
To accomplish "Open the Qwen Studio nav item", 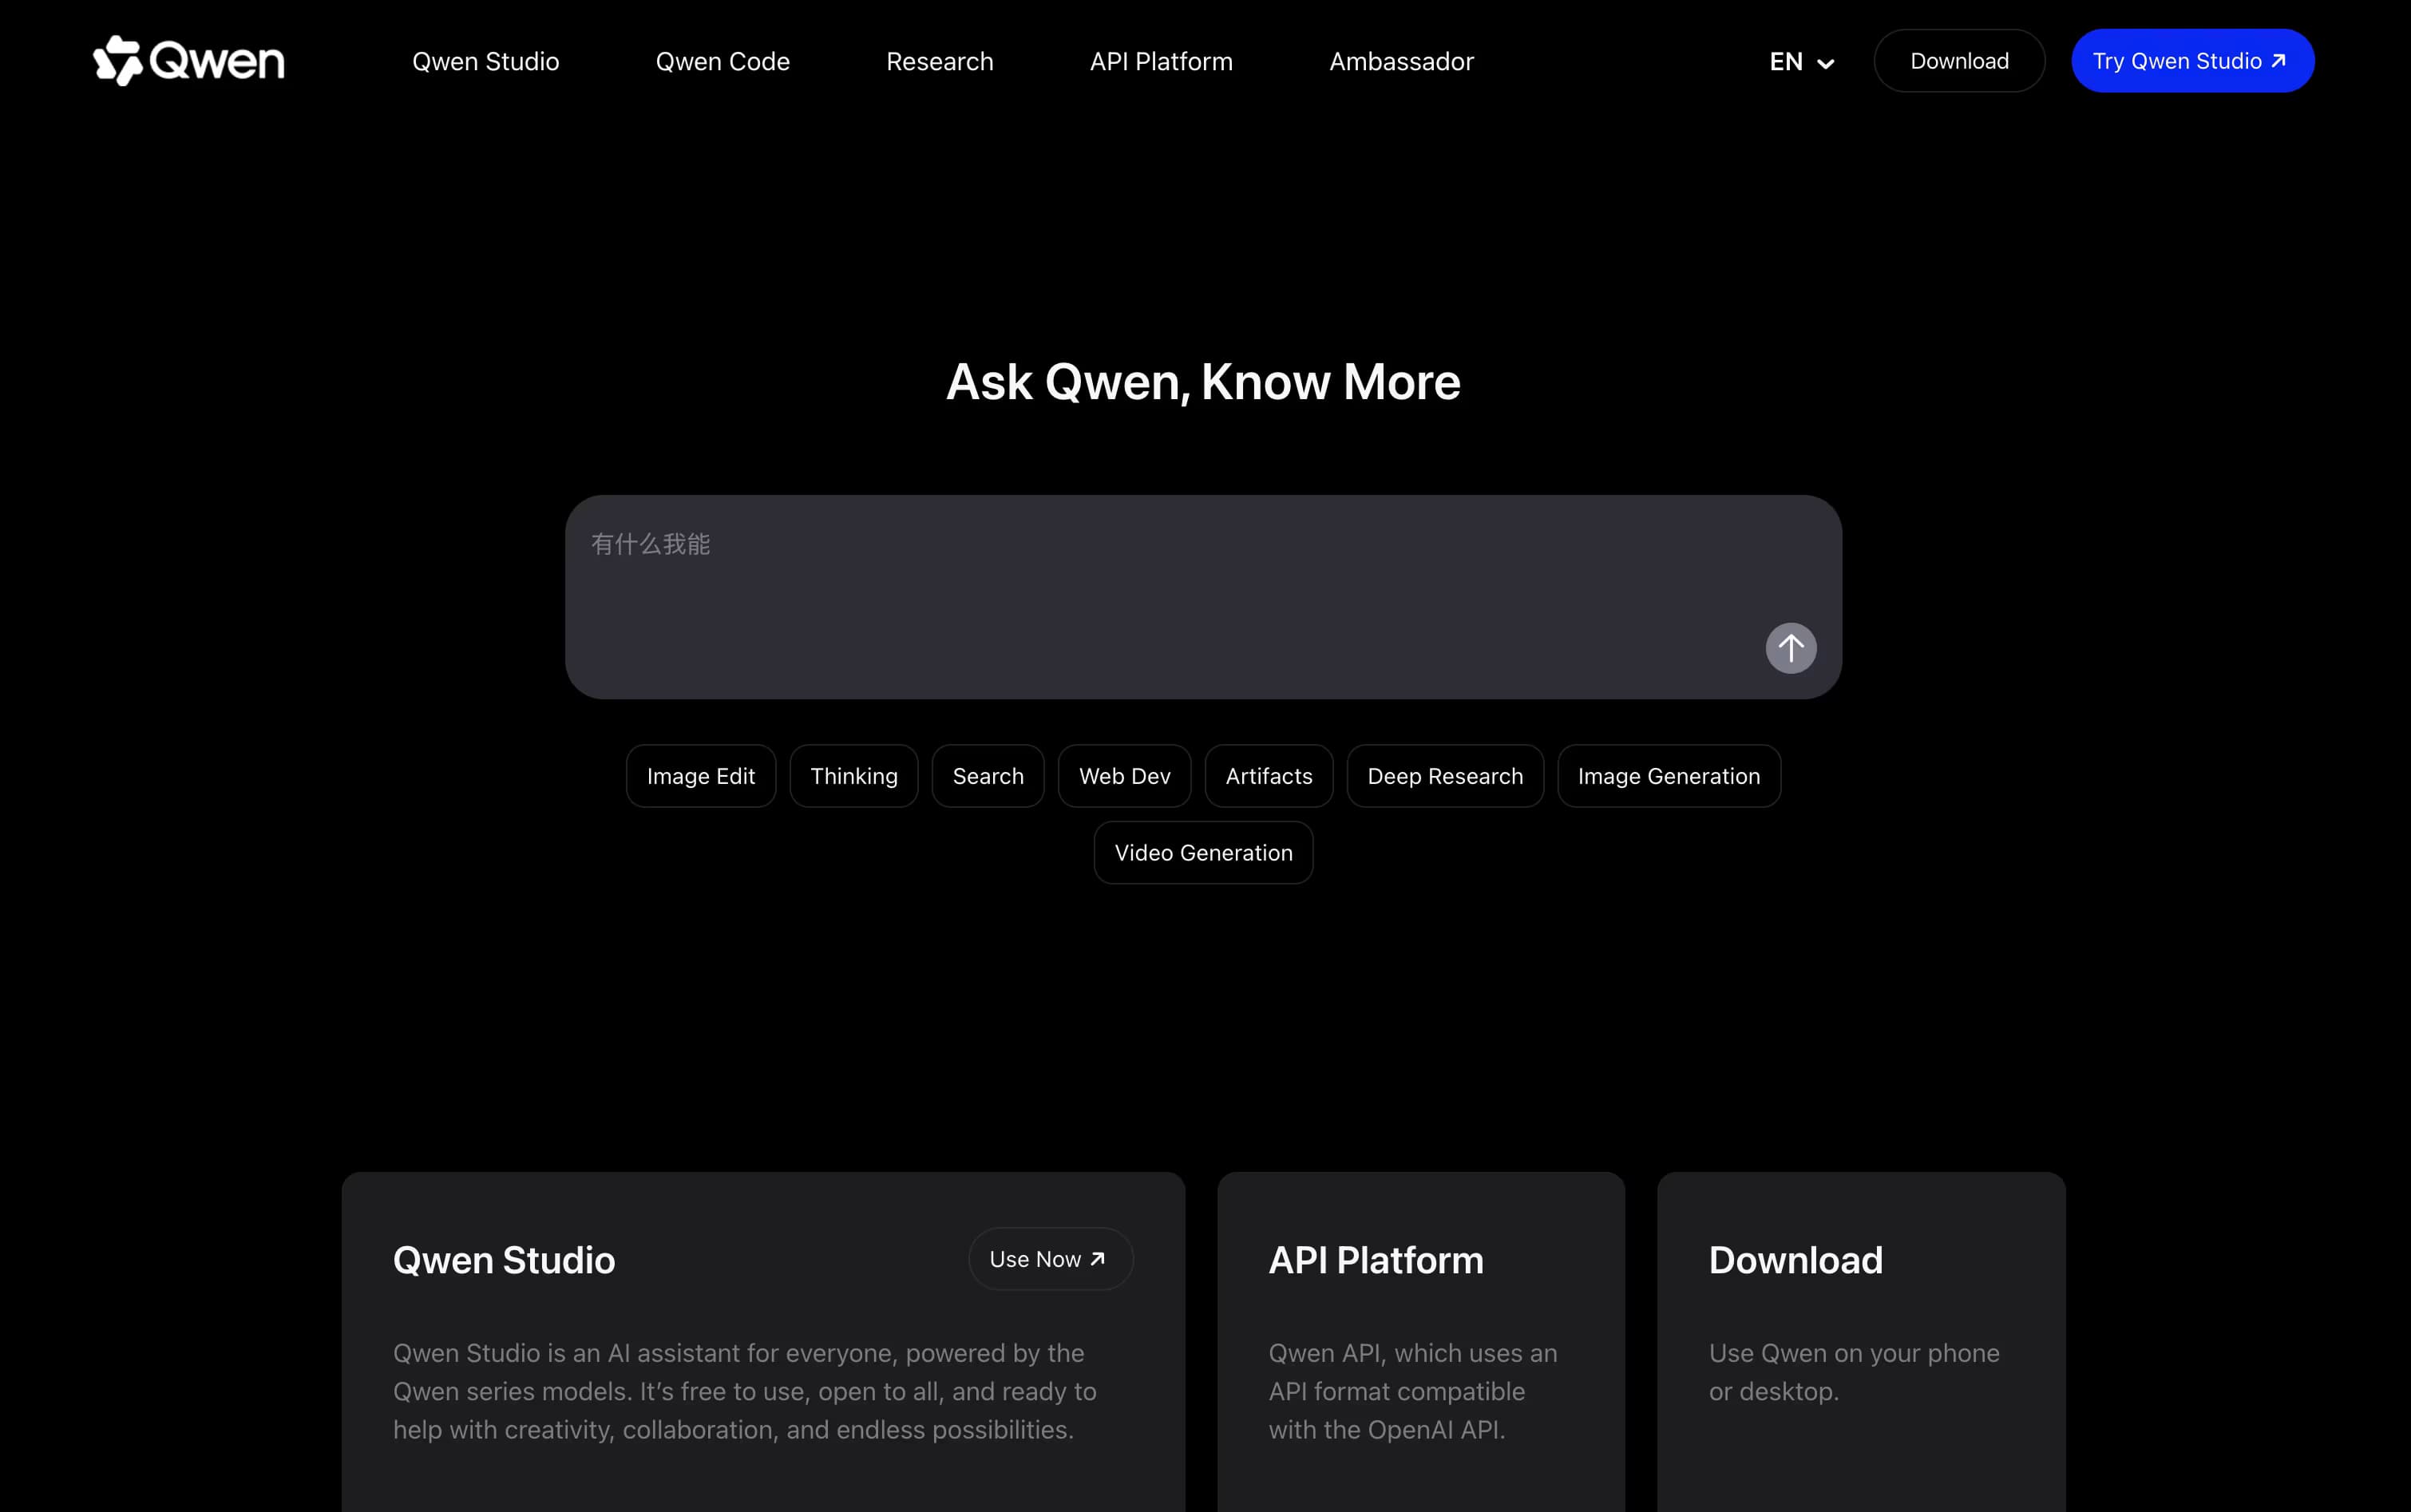I will coord(486,62).
